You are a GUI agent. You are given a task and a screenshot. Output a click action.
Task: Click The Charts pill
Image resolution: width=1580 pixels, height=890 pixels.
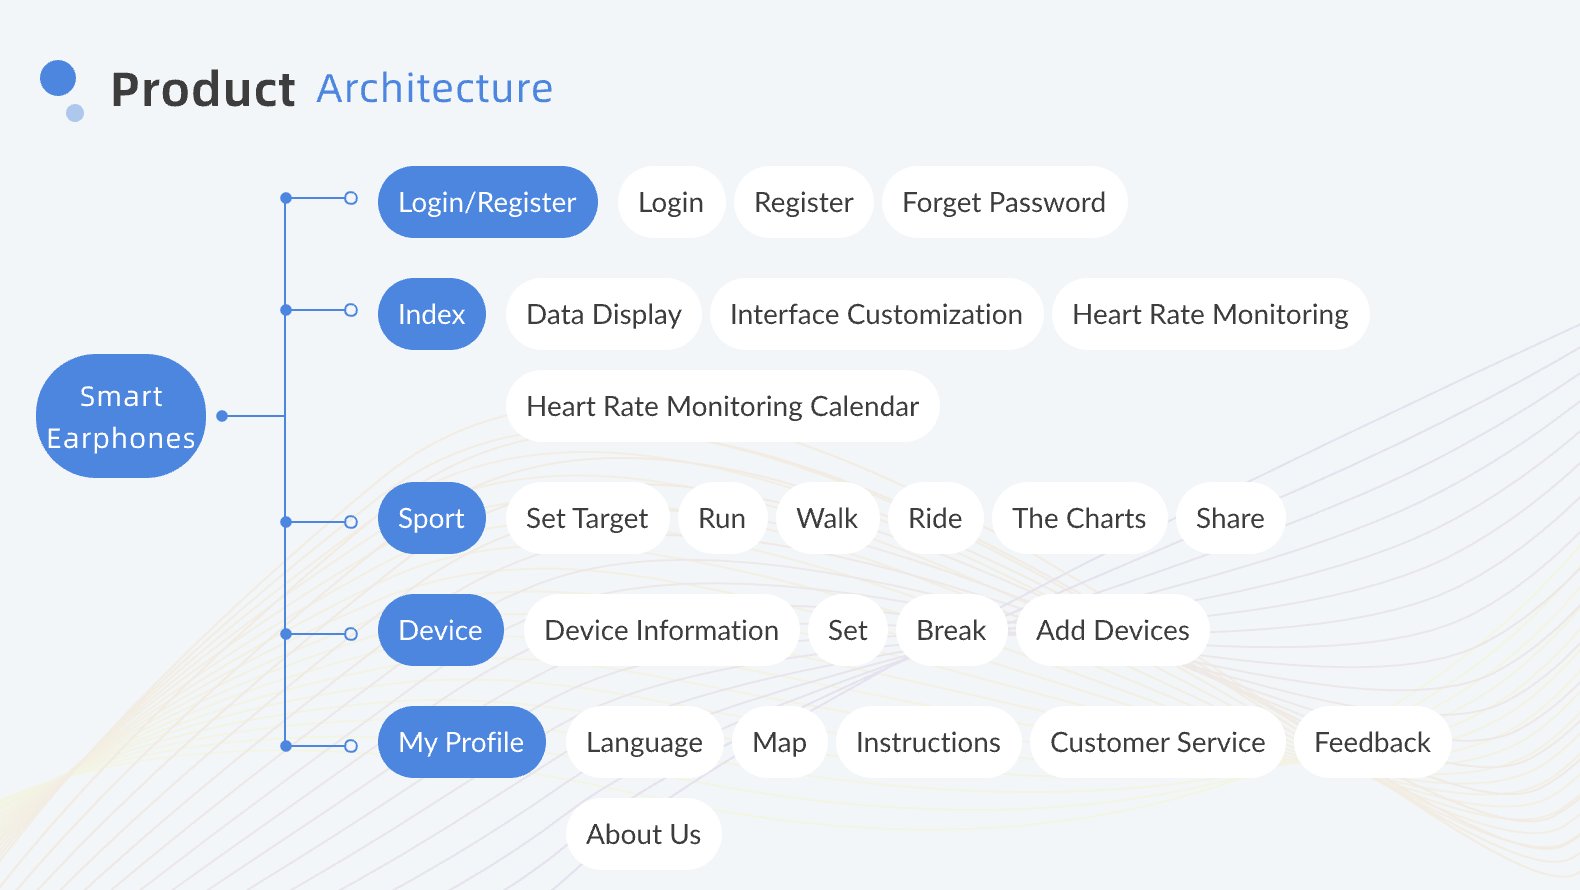tap(1079, 518)
